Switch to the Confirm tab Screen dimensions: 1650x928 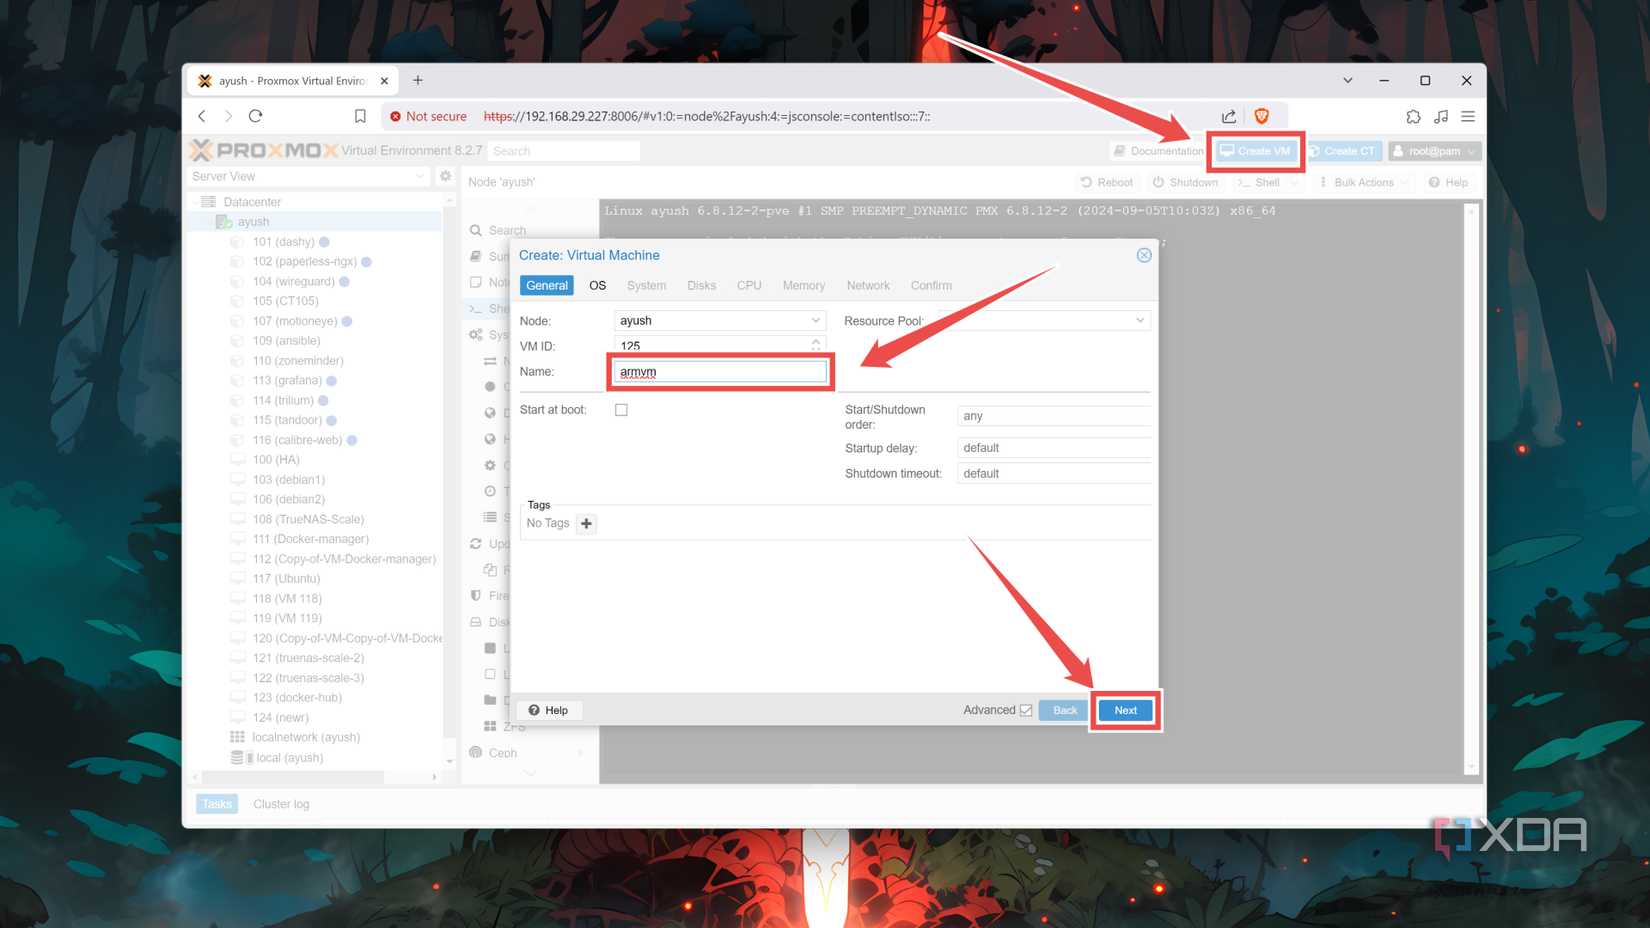coord(931,285)
